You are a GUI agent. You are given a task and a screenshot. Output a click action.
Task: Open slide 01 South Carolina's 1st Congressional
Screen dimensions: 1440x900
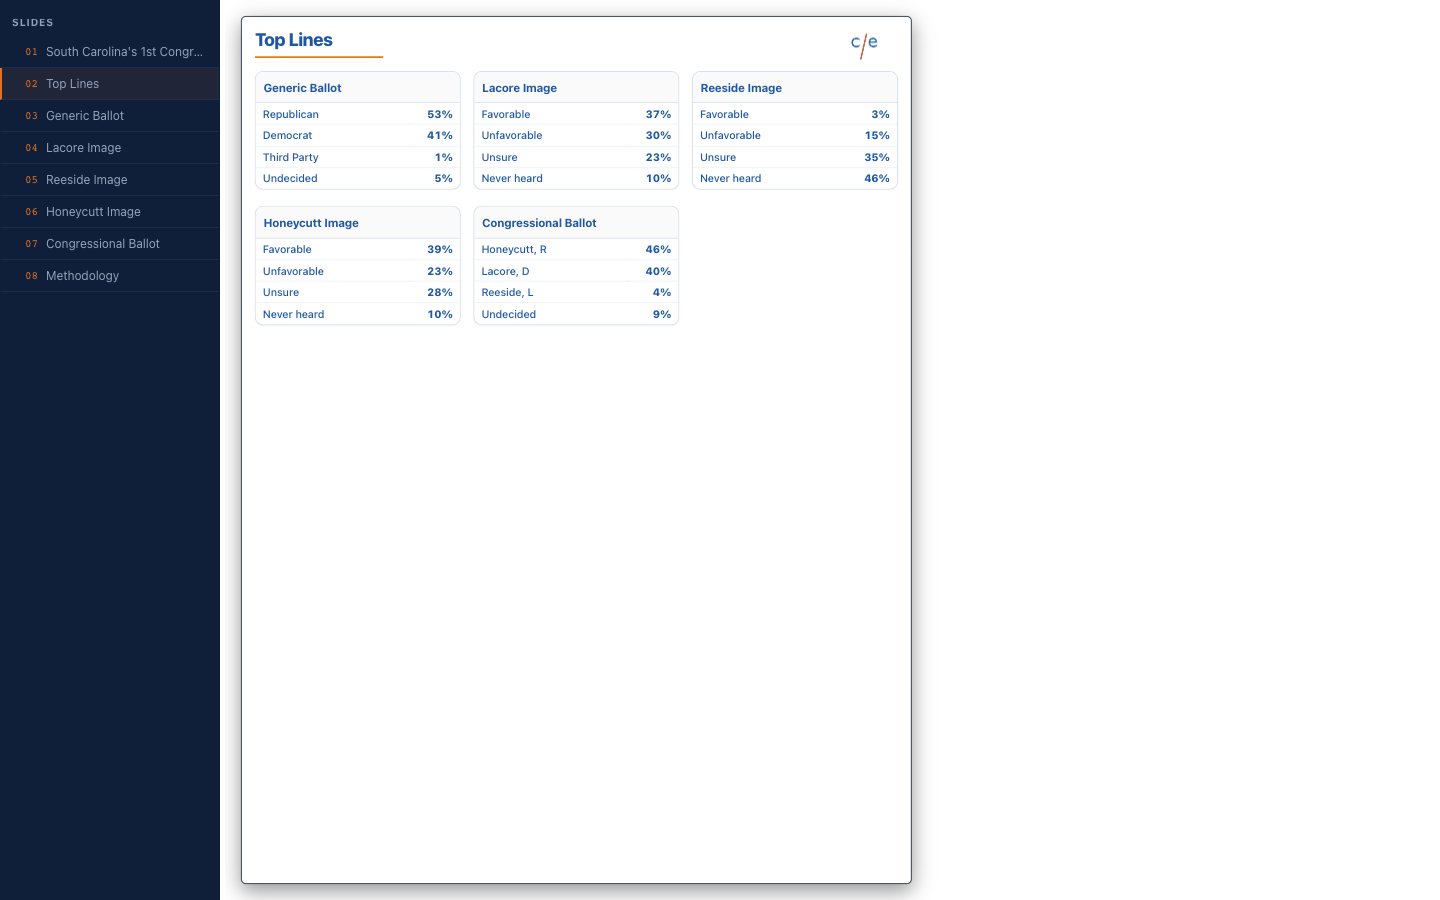tap(110, 52)
